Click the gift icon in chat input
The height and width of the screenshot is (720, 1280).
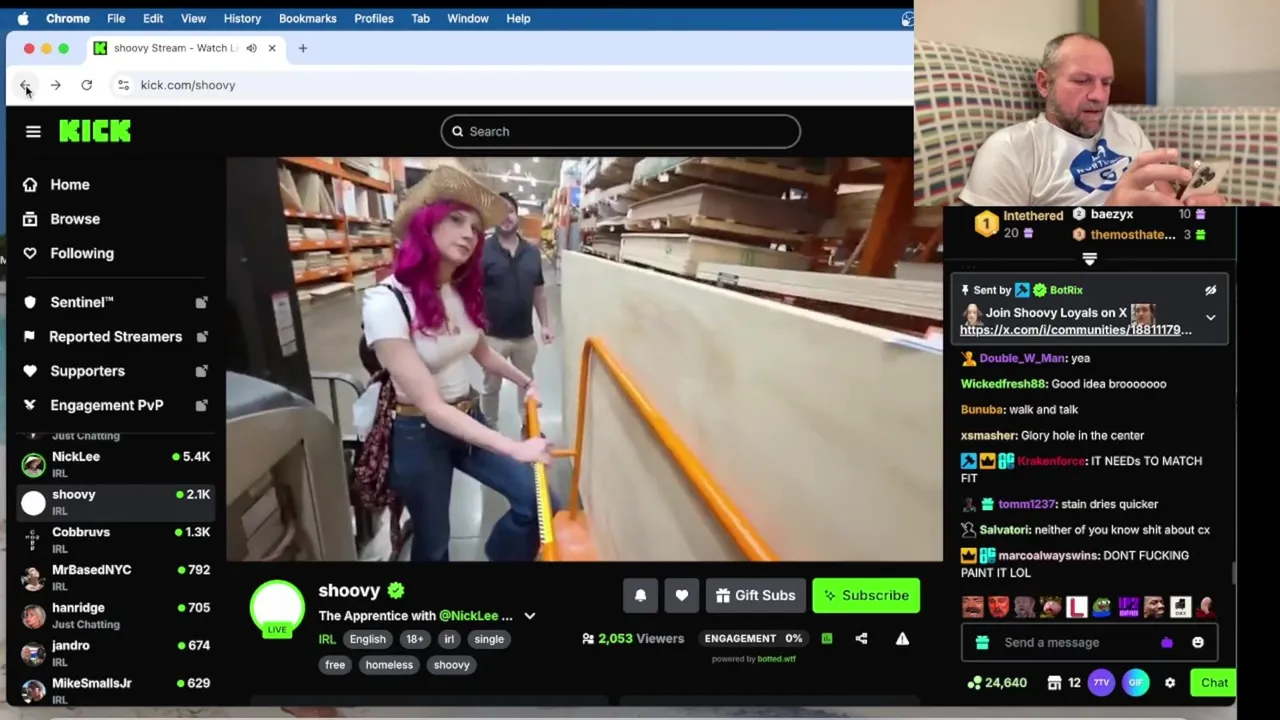point(982,643)
